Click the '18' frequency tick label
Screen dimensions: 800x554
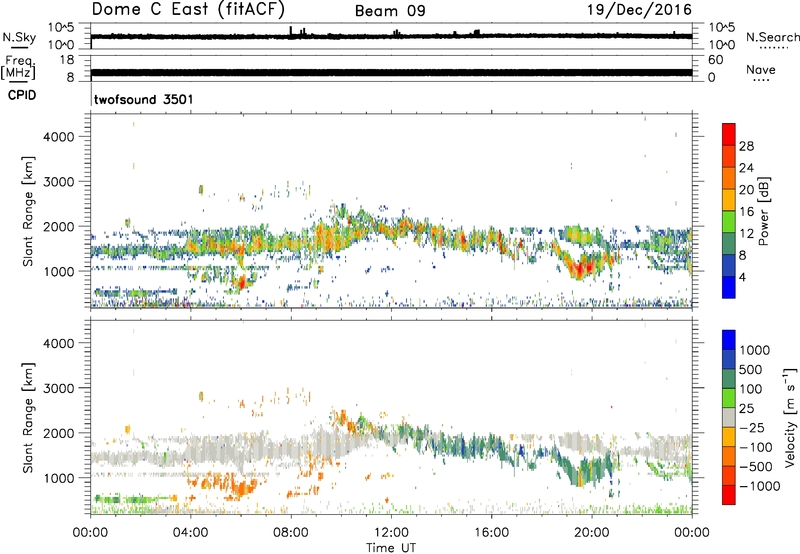point(67,60)
